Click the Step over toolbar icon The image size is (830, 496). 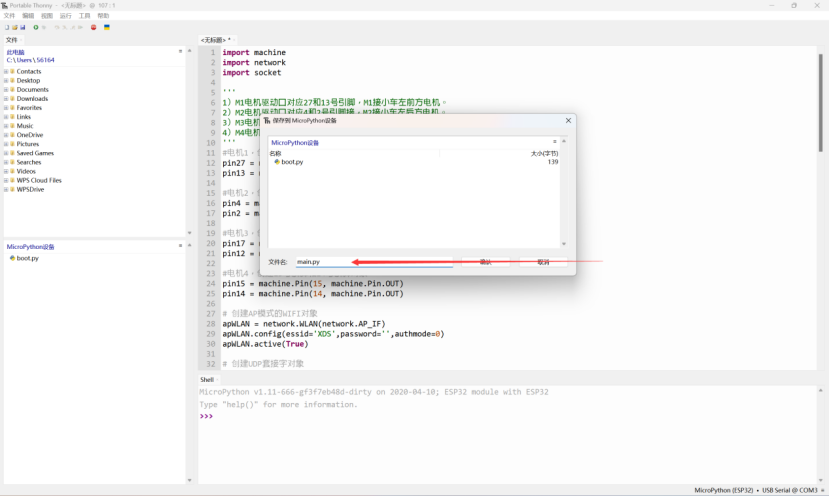pos(57,27)
